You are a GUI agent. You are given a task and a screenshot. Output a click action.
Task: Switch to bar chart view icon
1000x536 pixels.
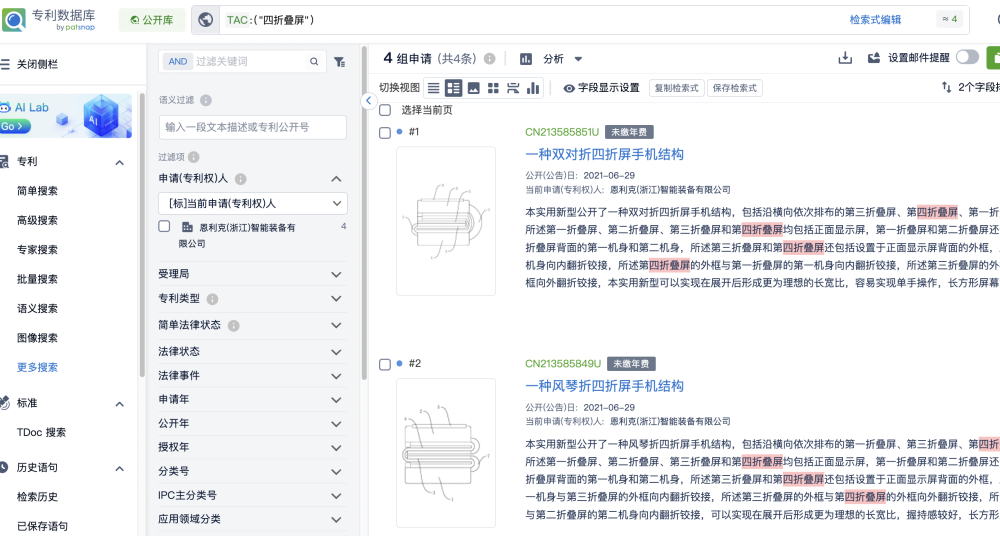click(533, 88)
